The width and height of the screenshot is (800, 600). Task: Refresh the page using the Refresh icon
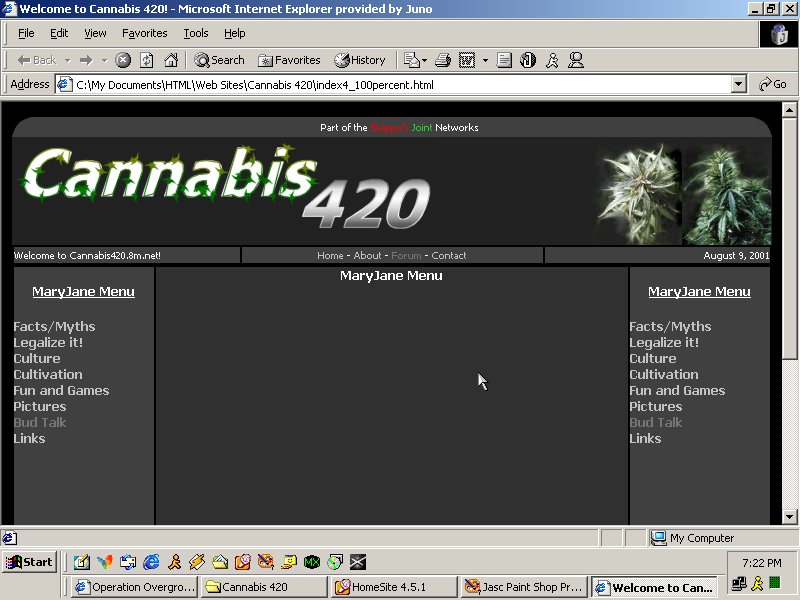click(x=147, y=60)
